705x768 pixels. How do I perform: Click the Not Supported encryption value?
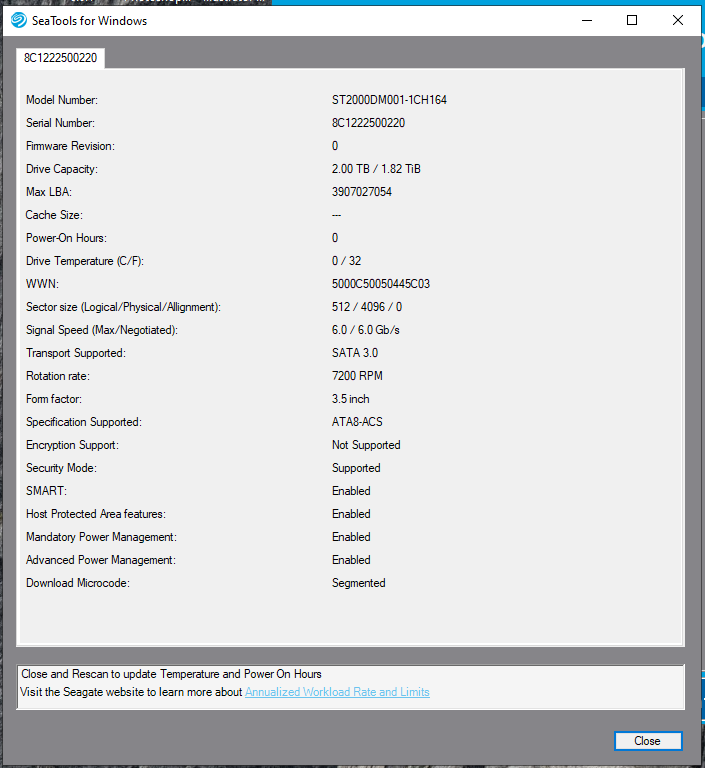(366, 445)
